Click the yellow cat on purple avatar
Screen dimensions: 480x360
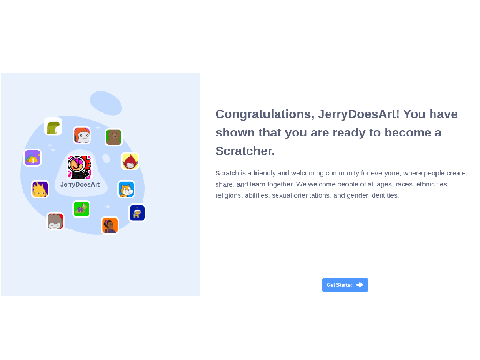pyautogui.click(x=40, y=189)
